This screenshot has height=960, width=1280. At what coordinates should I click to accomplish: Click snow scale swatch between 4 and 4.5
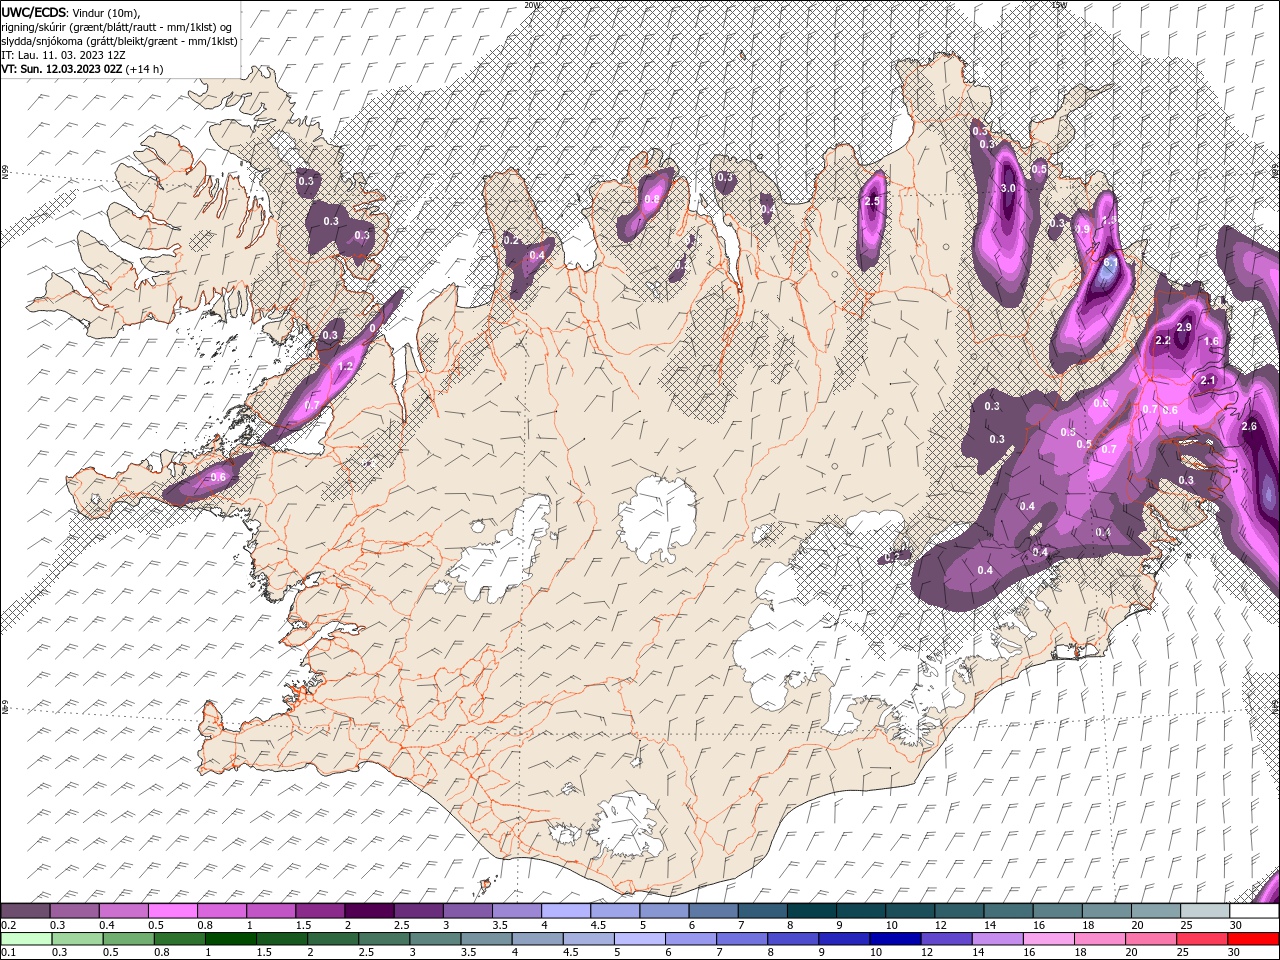coord(566,911)
